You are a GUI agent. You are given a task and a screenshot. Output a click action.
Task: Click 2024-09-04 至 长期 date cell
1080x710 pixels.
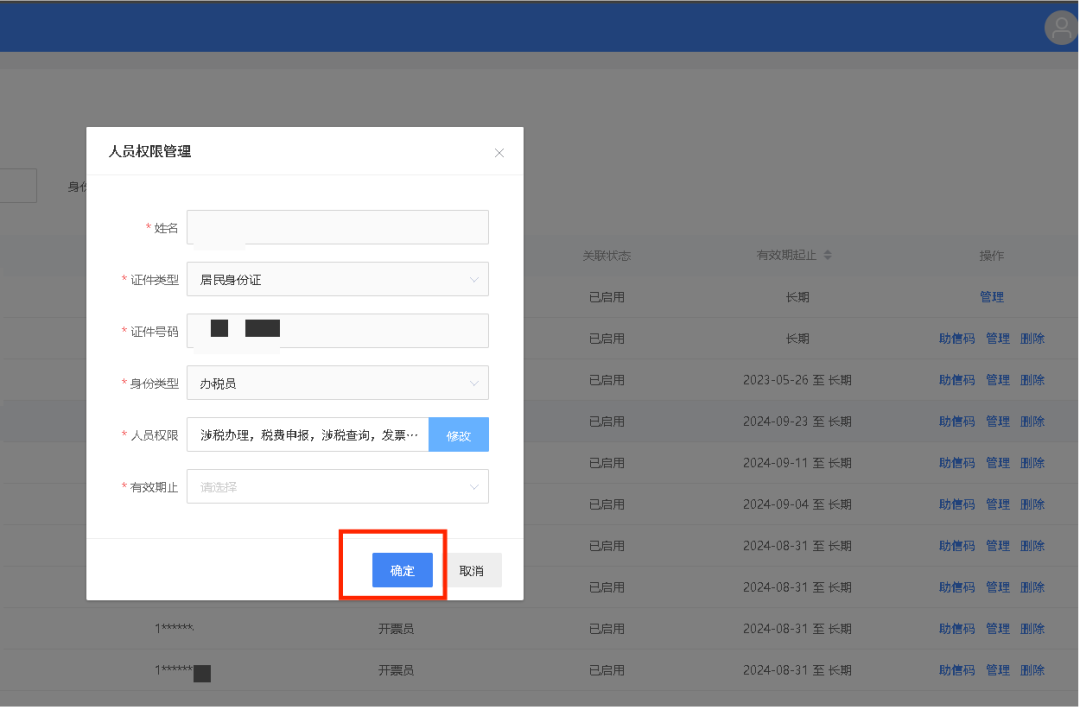coord(798,505)
